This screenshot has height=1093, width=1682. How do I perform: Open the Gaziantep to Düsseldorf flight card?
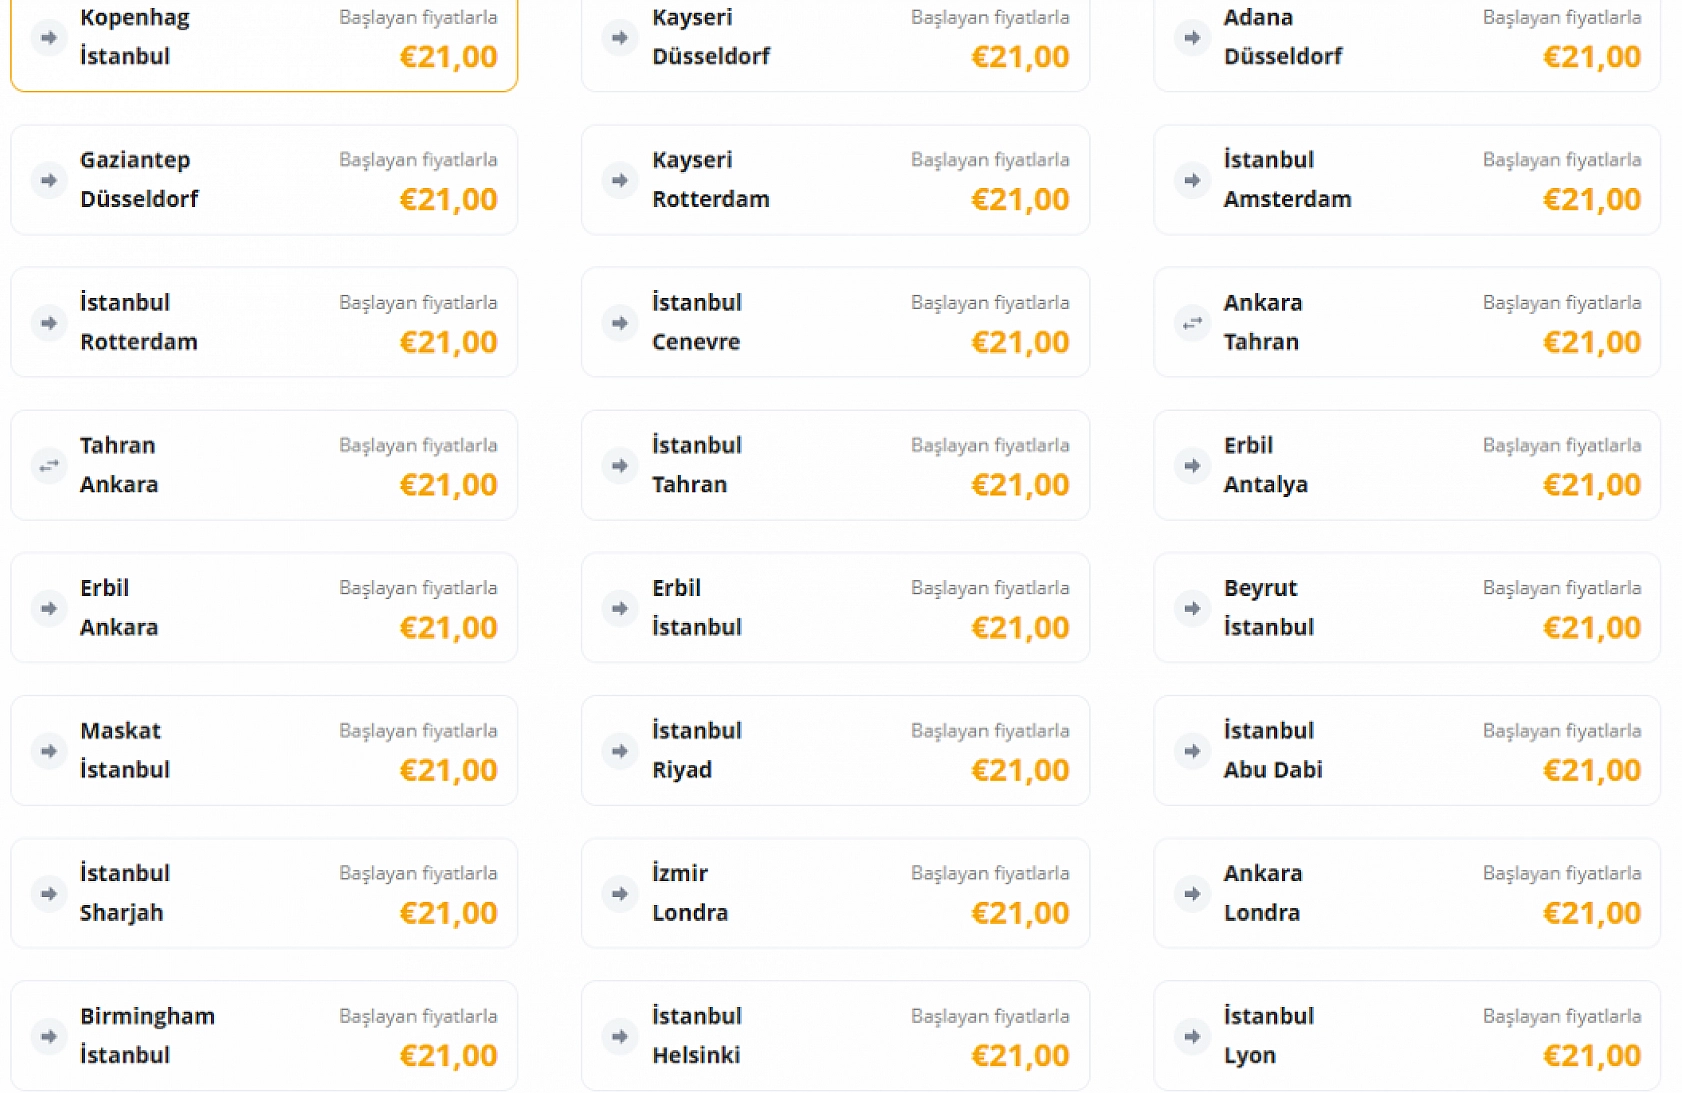[x=264, y=180]
